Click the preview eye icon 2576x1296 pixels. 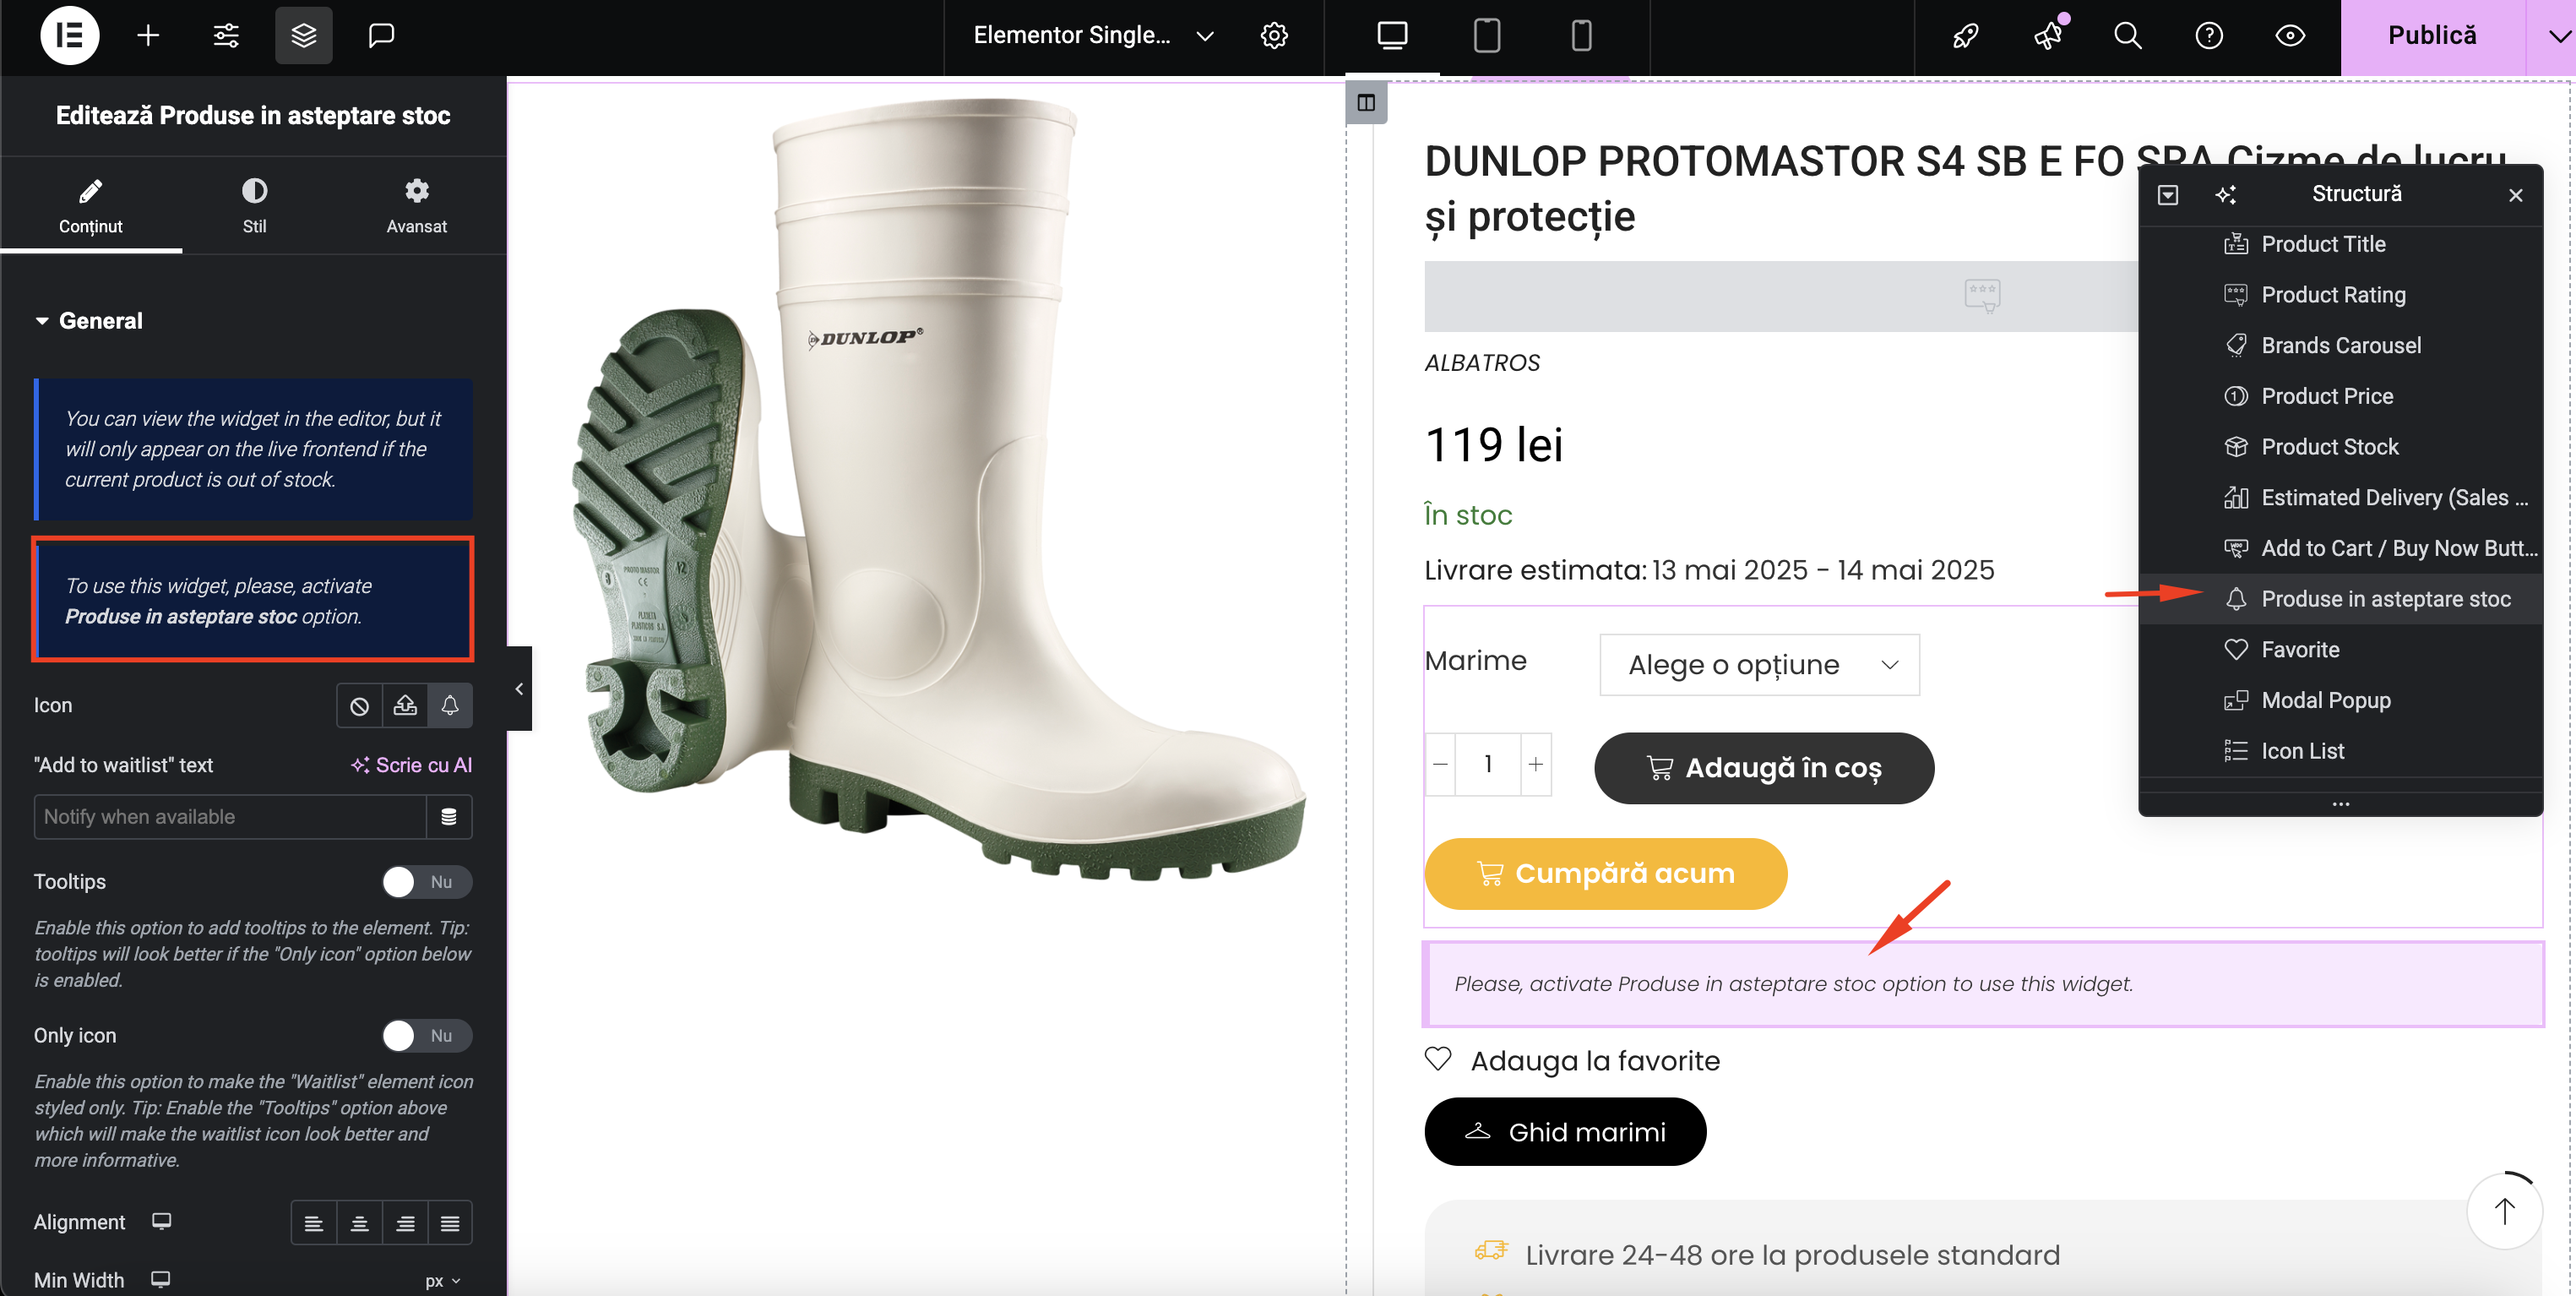(x=2290, y=36)
